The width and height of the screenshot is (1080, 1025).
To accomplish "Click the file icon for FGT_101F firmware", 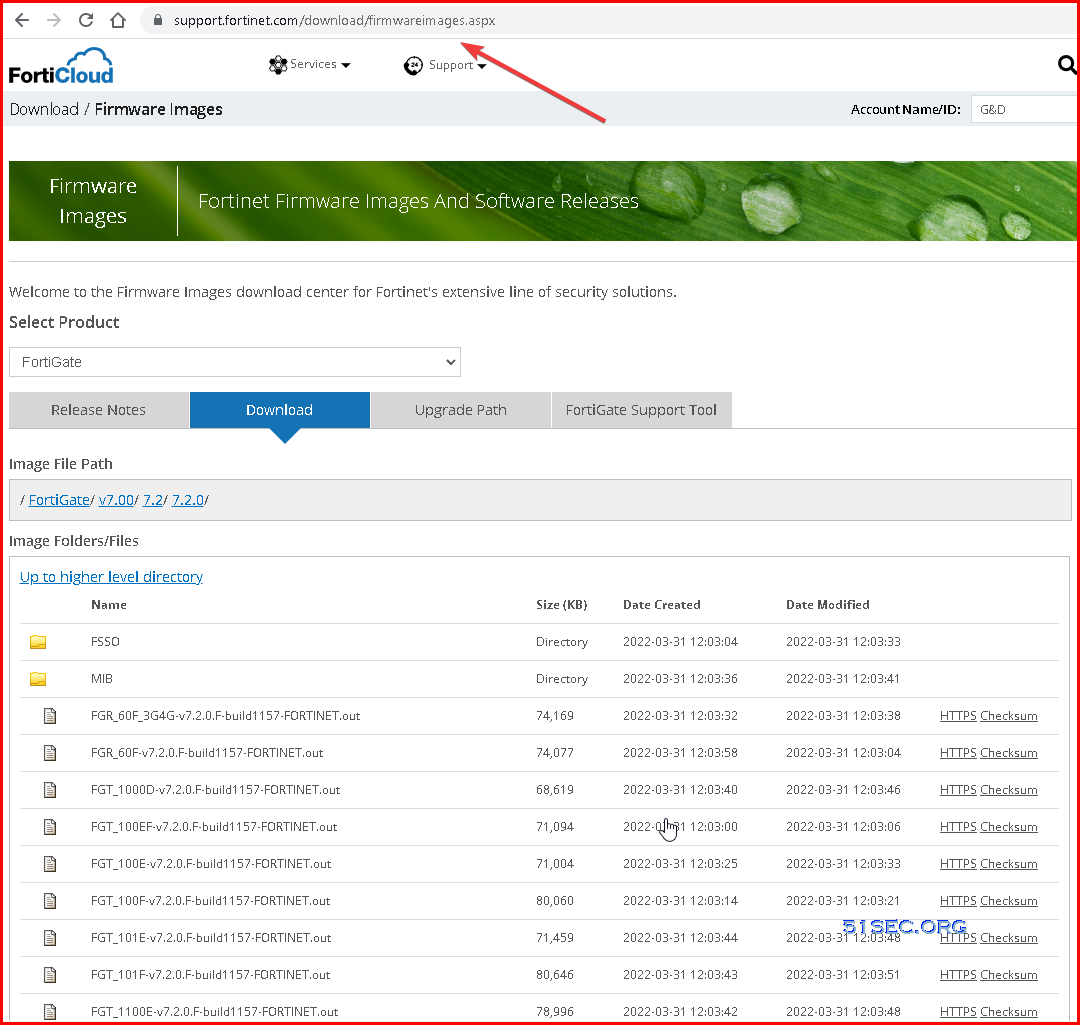I will (50, 975).
